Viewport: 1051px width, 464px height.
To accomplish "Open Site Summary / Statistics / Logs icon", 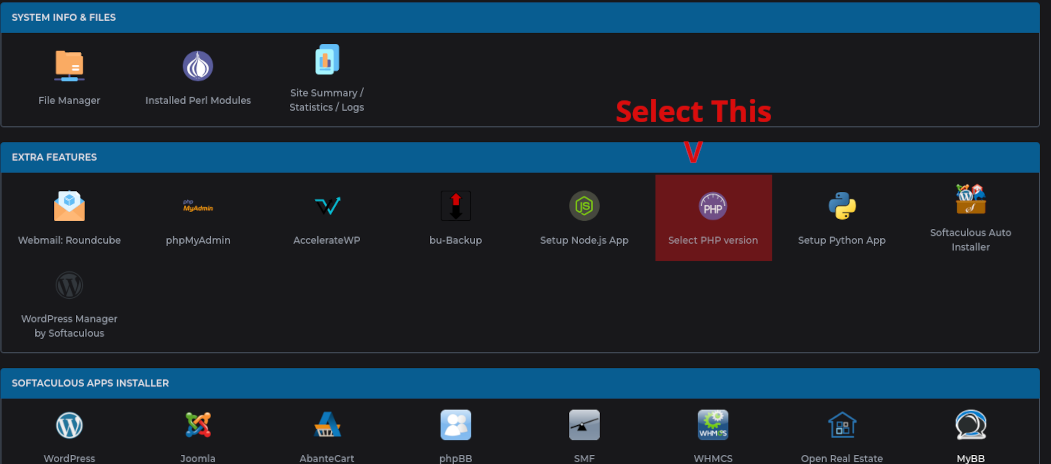I will (327, 60).
